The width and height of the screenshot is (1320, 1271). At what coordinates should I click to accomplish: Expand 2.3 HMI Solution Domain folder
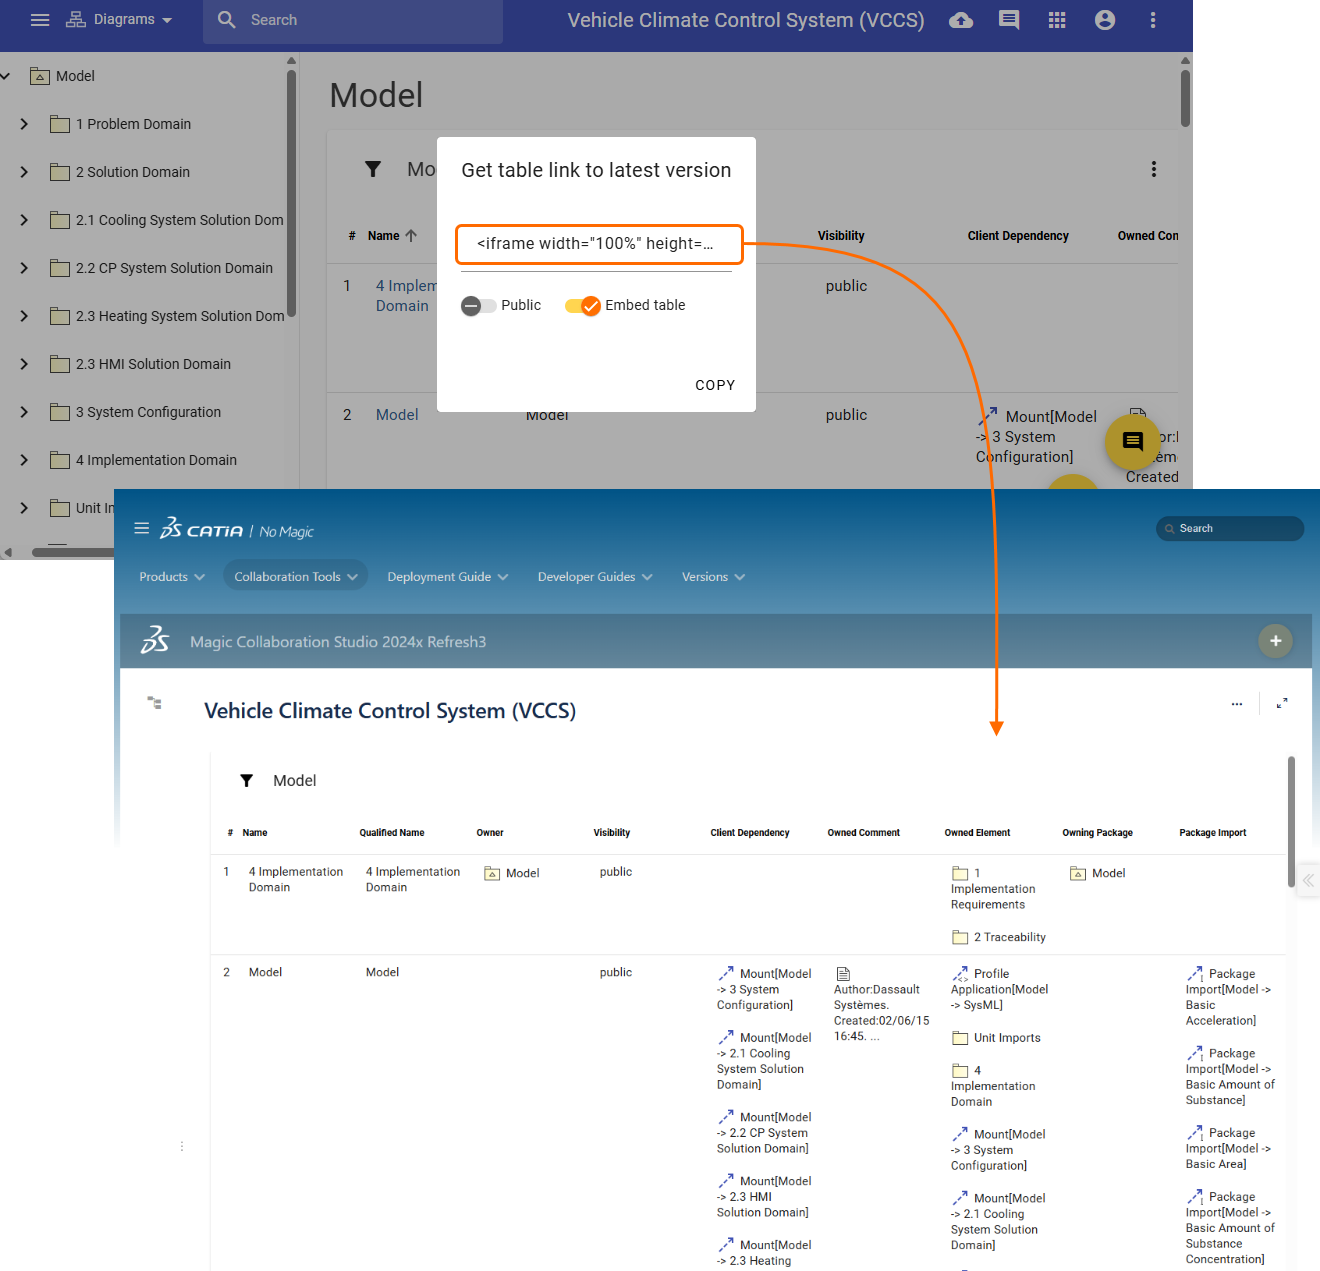point(24,364)
